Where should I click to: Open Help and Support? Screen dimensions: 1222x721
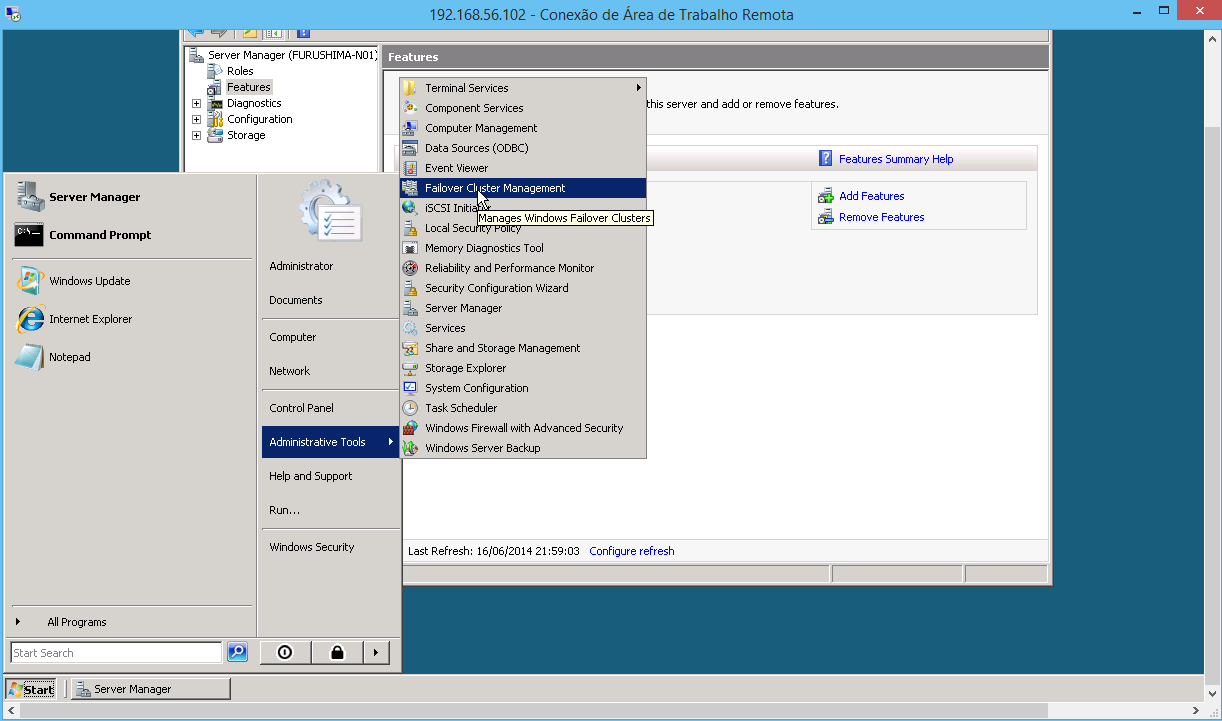click(x=330, y=476)
